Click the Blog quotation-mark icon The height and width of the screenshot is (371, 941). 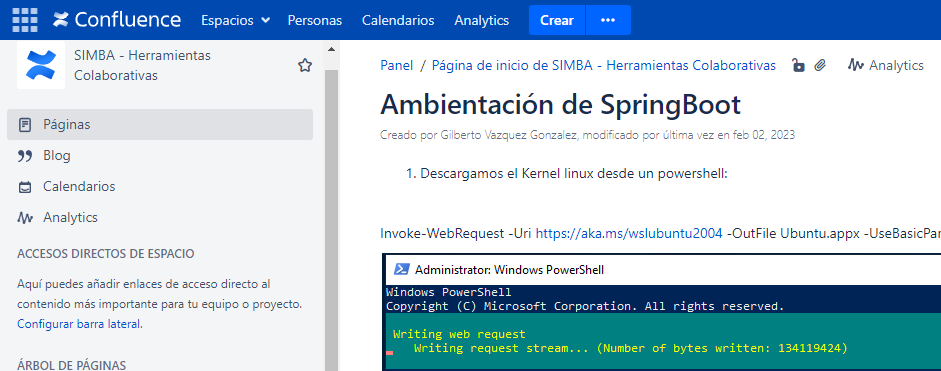(25, 156)
